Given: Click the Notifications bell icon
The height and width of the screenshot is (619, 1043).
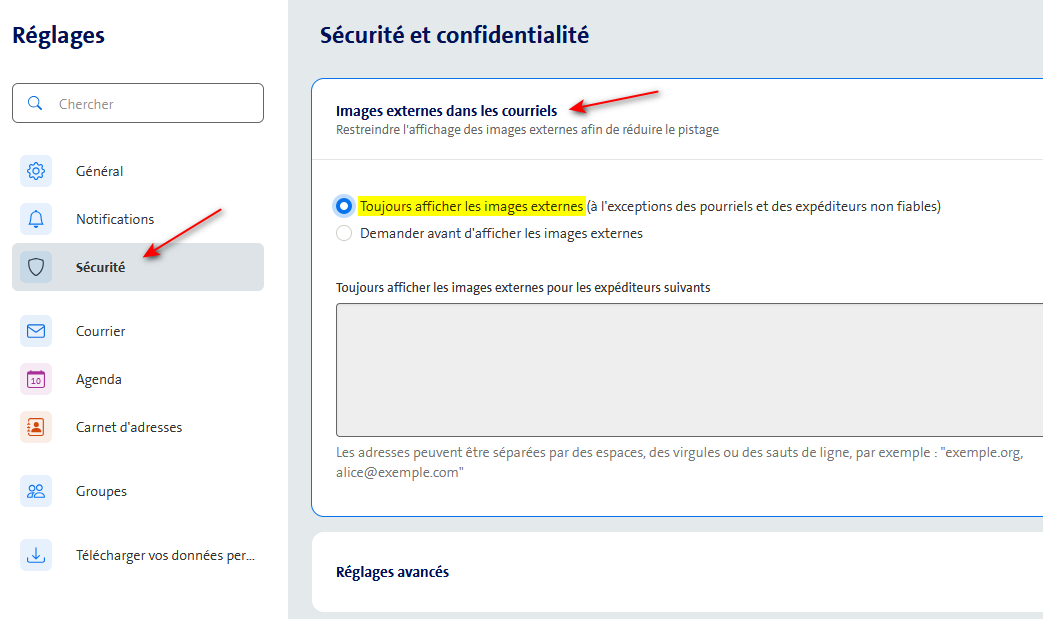Looking at the screenshot, I should [36, 219].
